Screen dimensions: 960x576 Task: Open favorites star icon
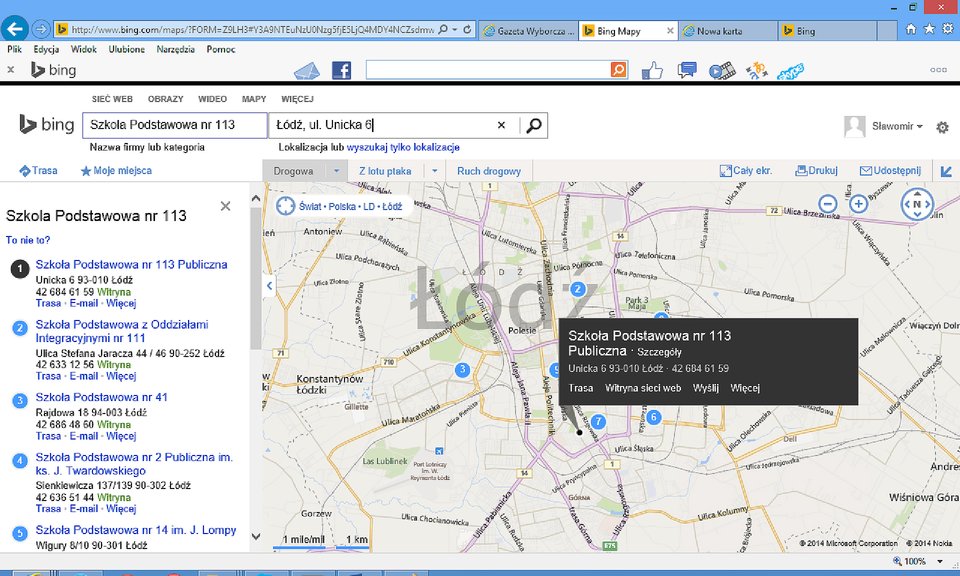[929, 28]
